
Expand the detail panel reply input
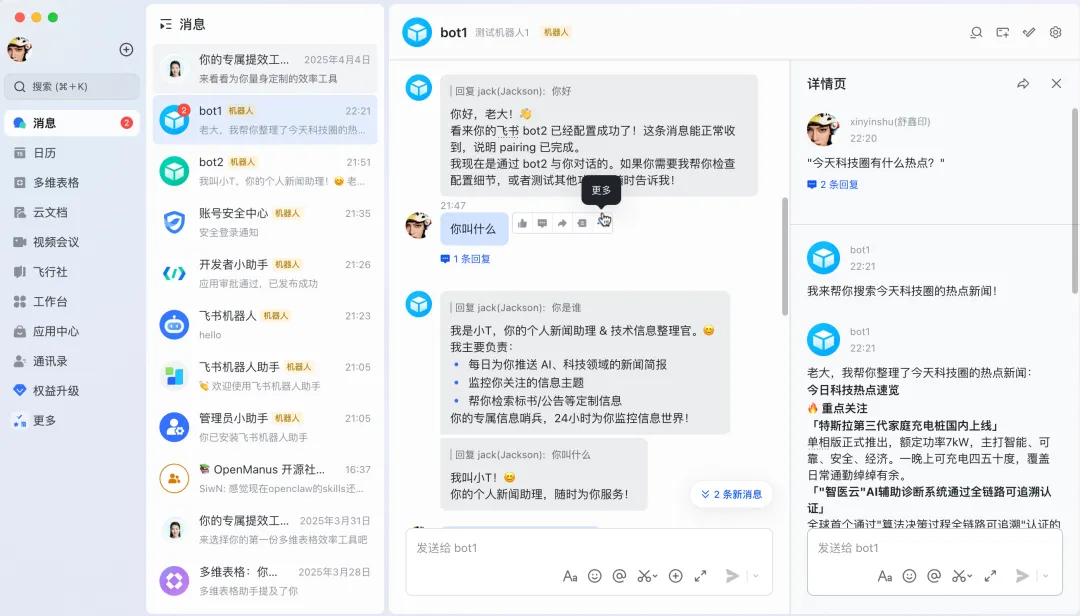[990, 576]
